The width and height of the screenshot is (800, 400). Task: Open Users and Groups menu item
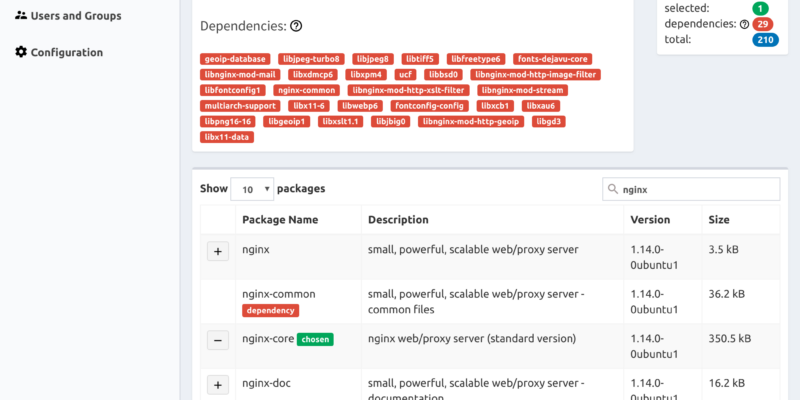76,16
